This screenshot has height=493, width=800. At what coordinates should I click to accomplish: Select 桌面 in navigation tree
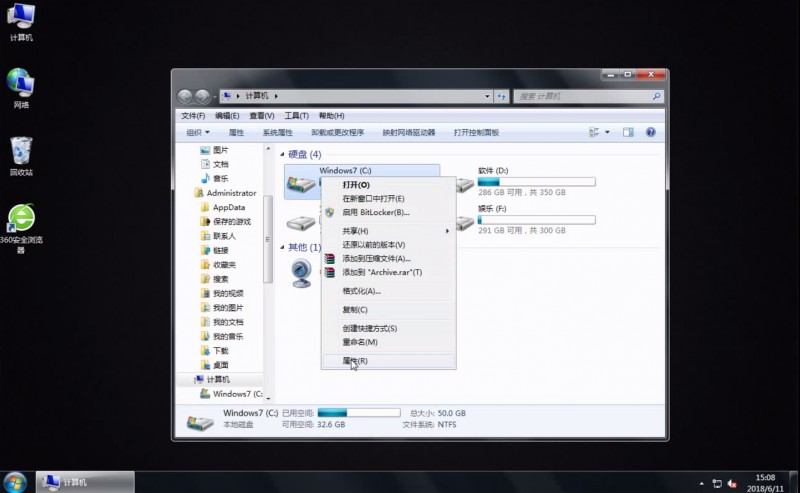pos(214,365)
